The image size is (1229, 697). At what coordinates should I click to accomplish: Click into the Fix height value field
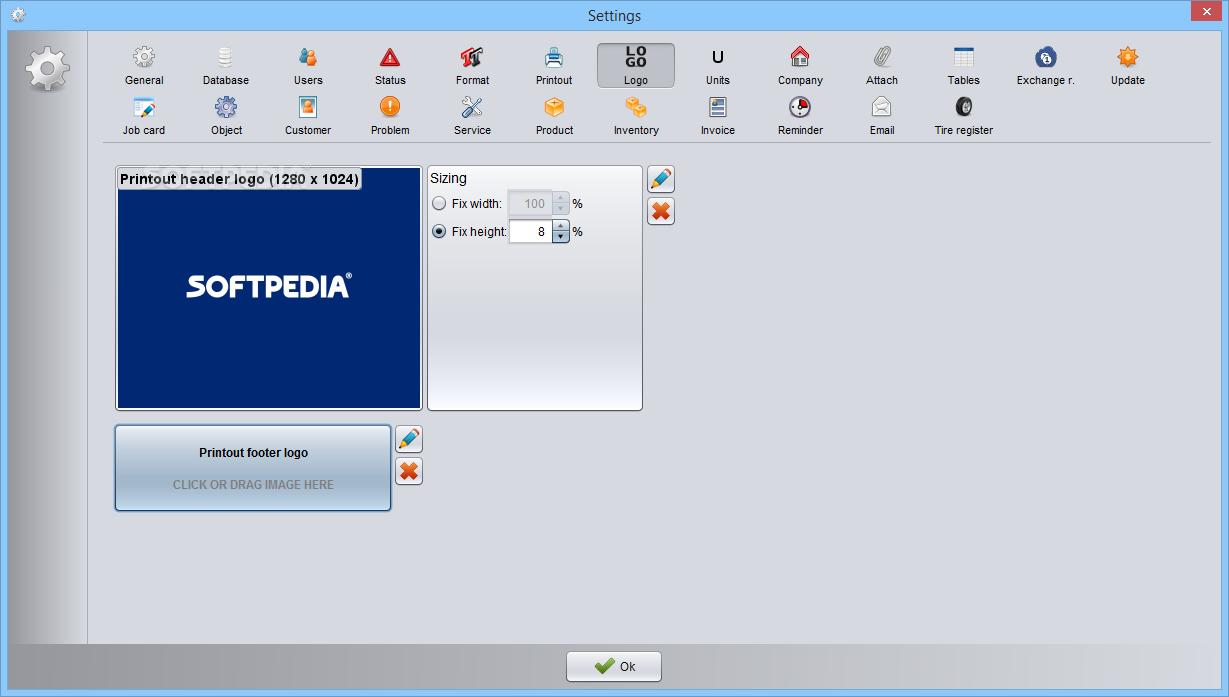[x=531, y=232]
